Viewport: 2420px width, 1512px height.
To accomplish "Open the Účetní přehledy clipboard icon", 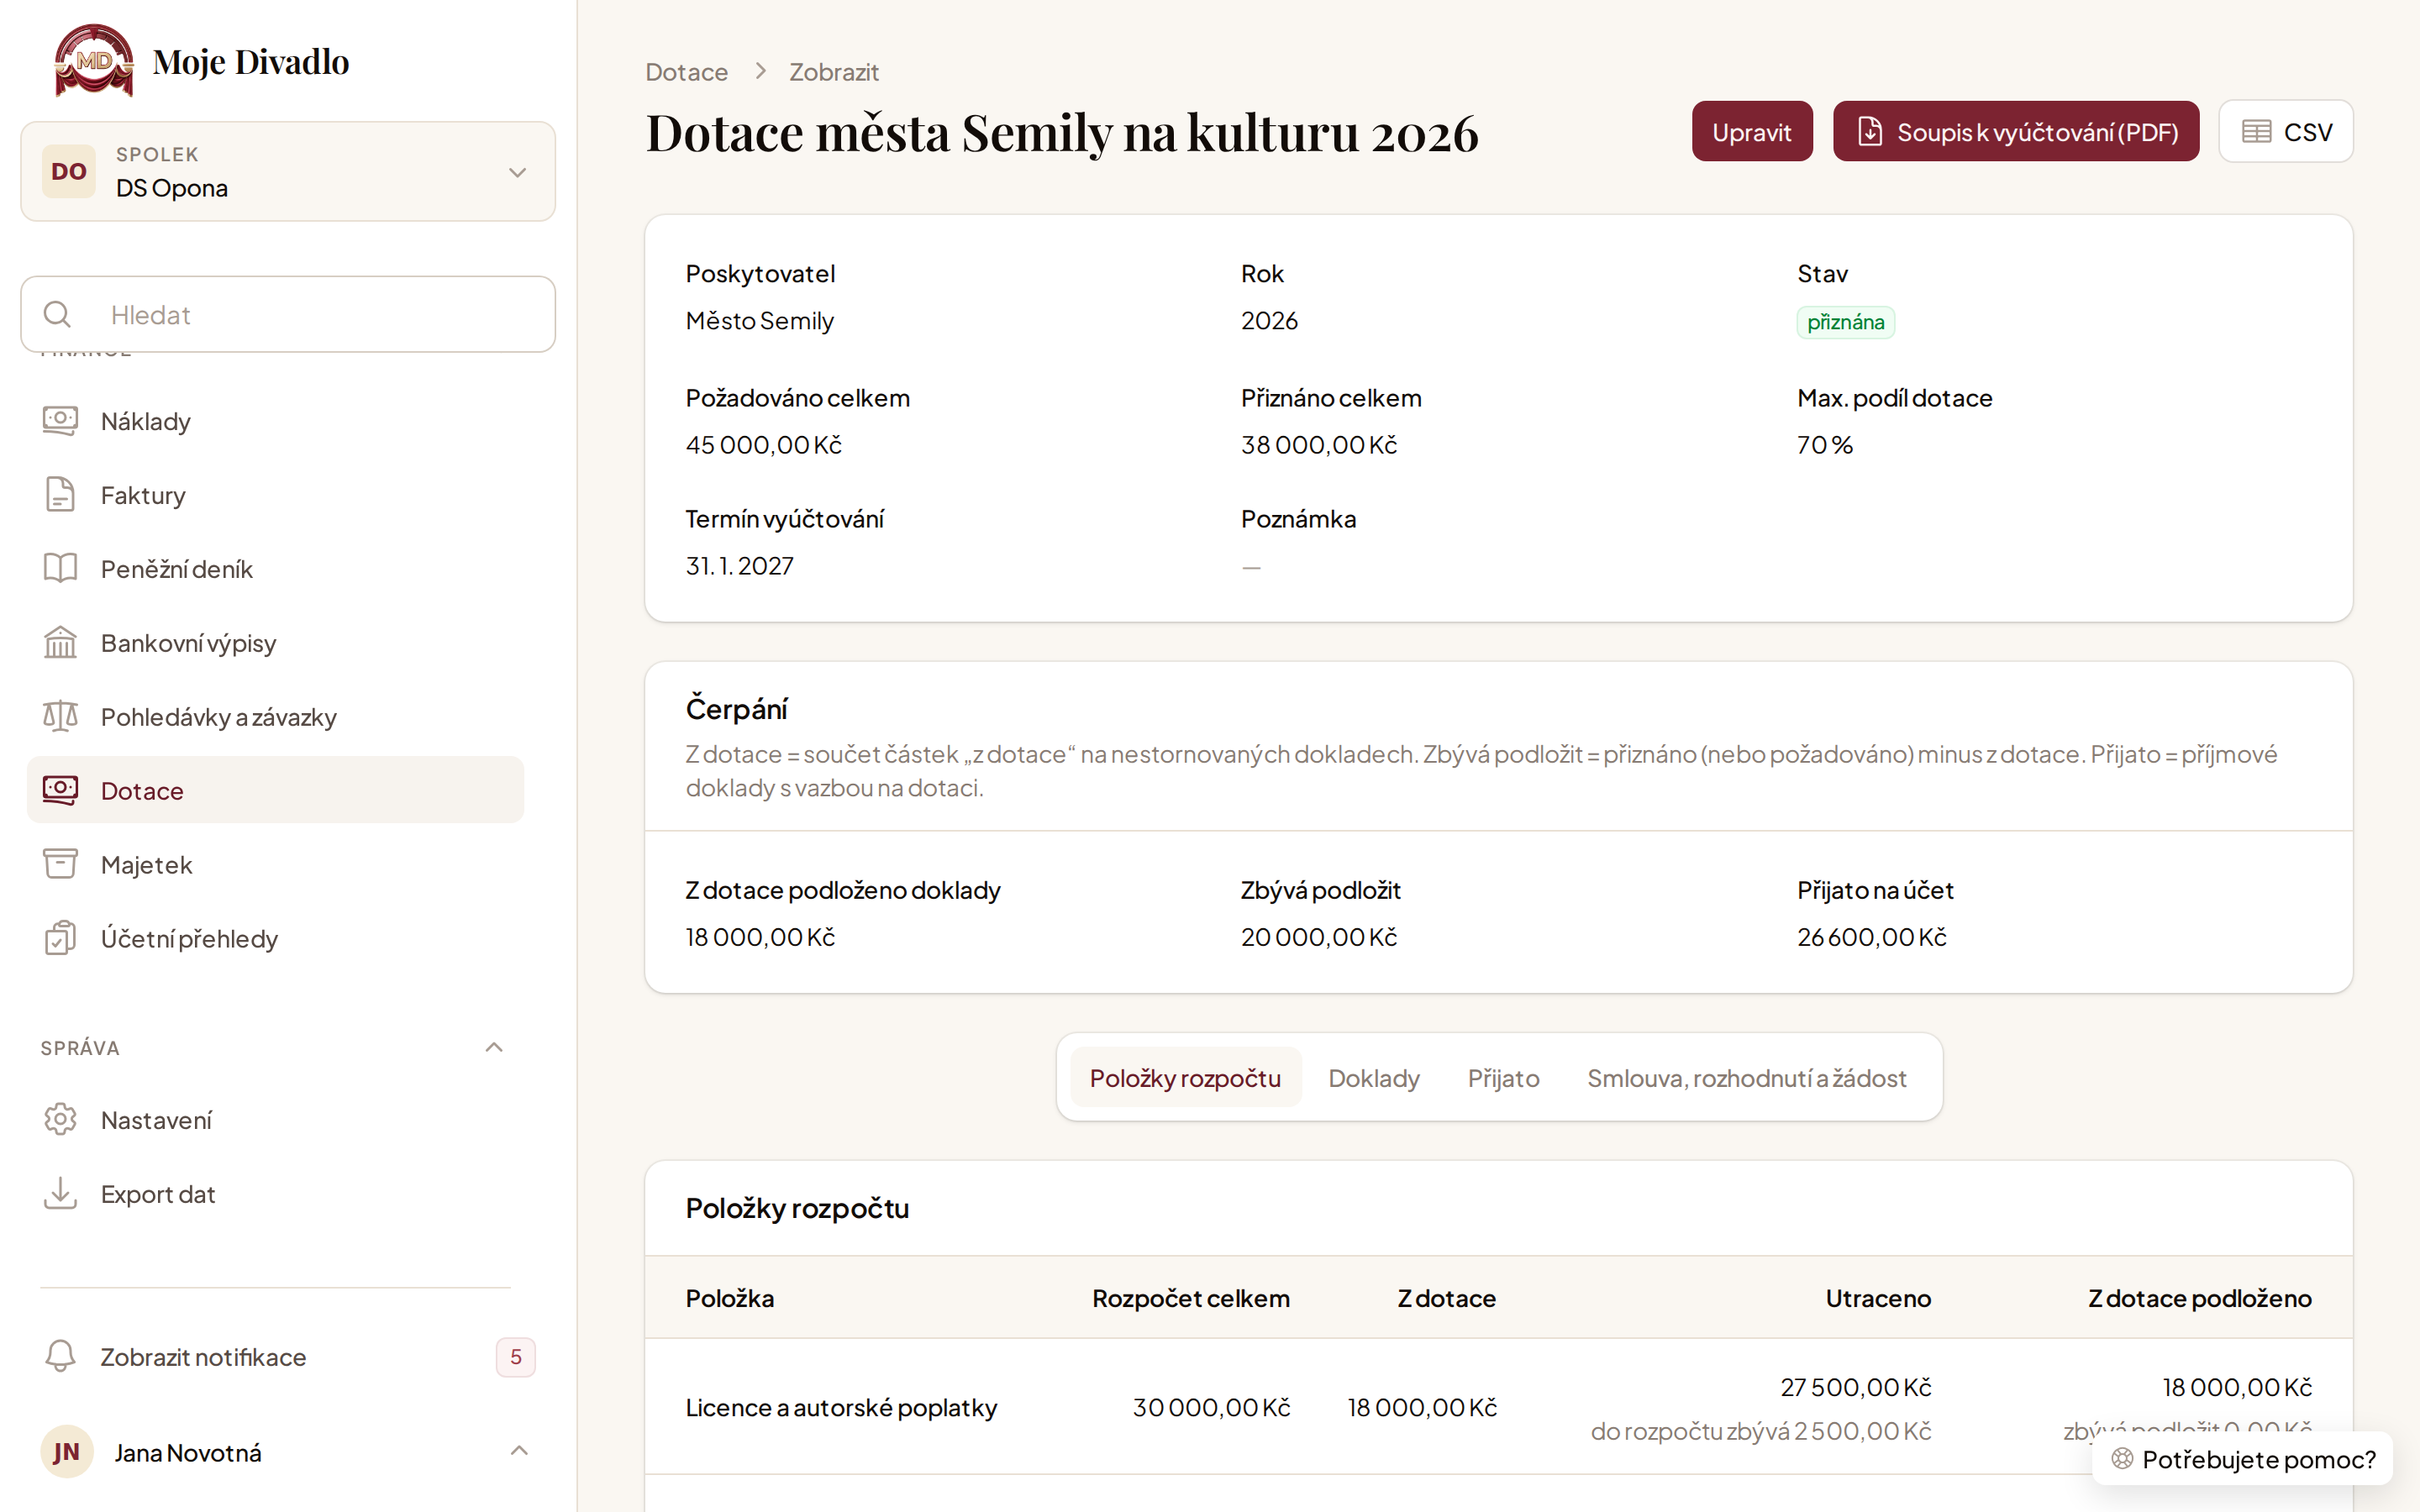I will pyautogui.click(x=60, y=939).
